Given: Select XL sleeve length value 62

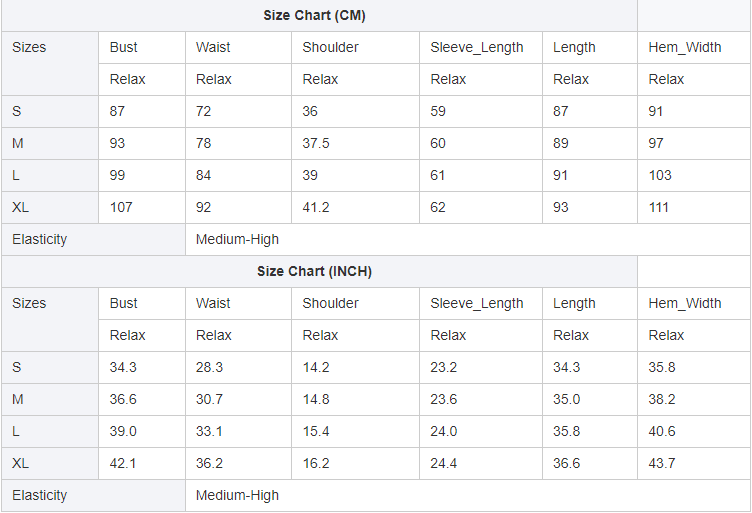Looking at the screenshot, I should click(438, 207).
